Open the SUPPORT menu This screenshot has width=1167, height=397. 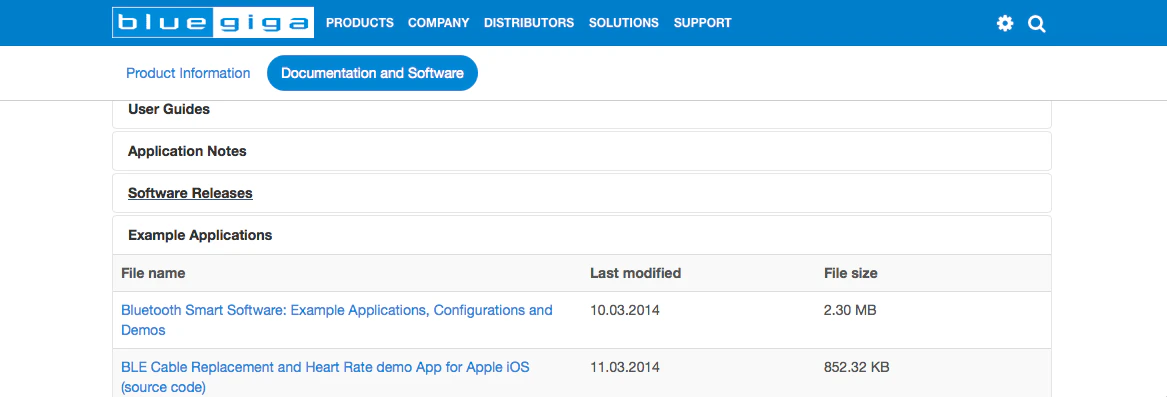coord(703,23)
